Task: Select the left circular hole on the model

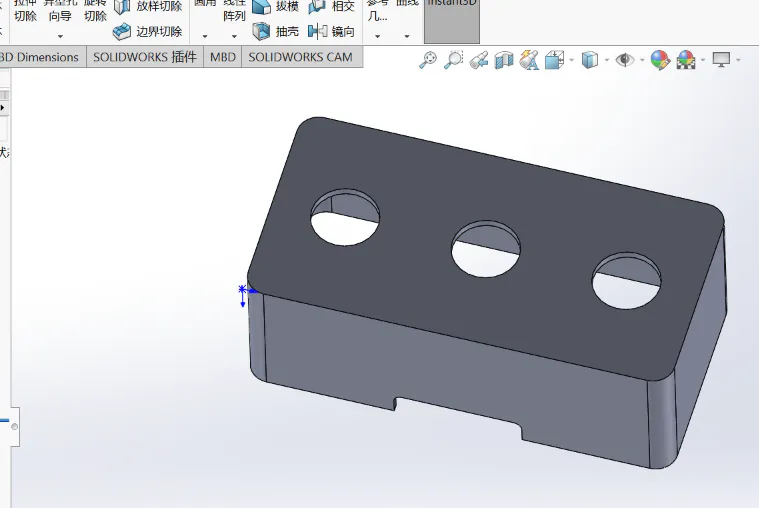Action: tap(345, 217)
